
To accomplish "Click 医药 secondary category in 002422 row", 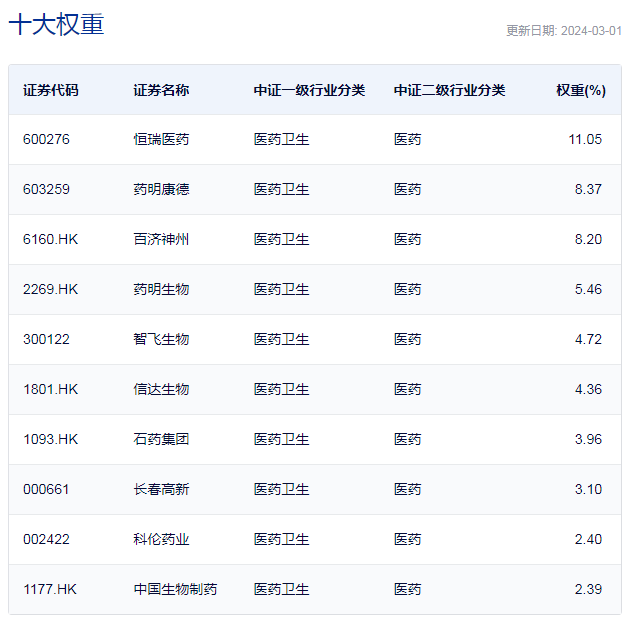I will [407, 539].
